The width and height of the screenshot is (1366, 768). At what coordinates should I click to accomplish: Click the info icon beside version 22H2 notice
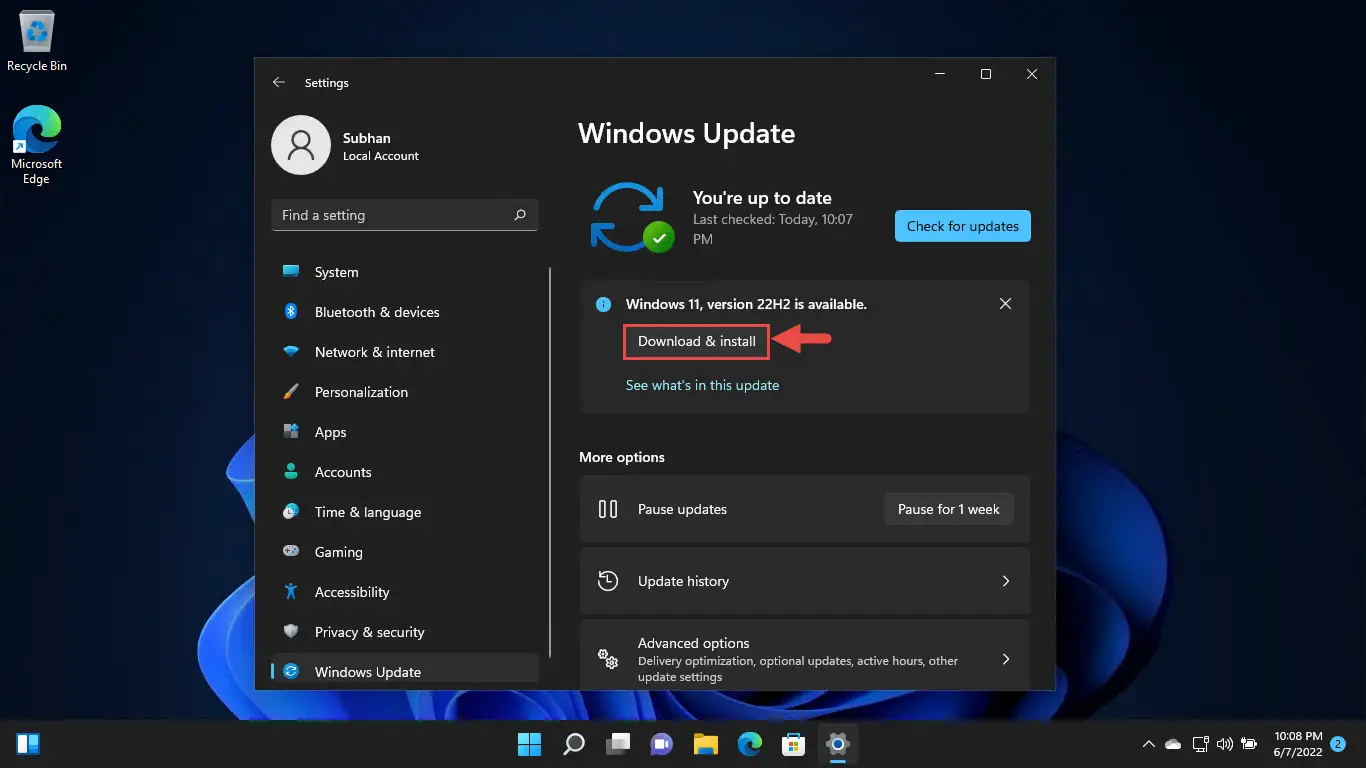[603, 304]
